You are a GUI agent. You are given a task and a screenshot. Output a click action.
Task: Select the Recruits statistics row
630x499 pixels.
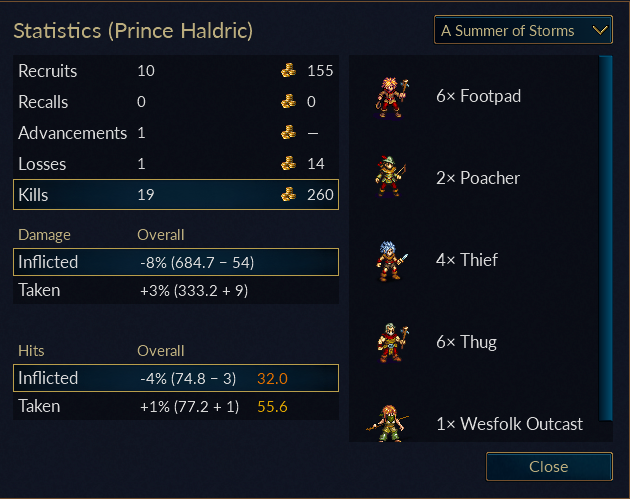coord(176,71)
